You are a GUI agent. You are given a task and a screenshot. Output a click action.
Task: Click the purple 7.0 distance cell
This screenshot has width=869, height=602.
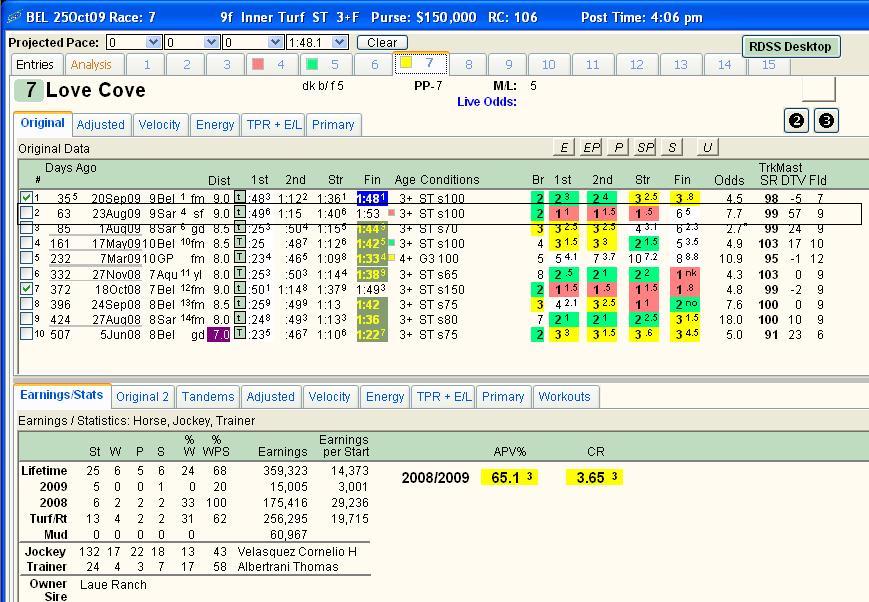pos(218,334)
